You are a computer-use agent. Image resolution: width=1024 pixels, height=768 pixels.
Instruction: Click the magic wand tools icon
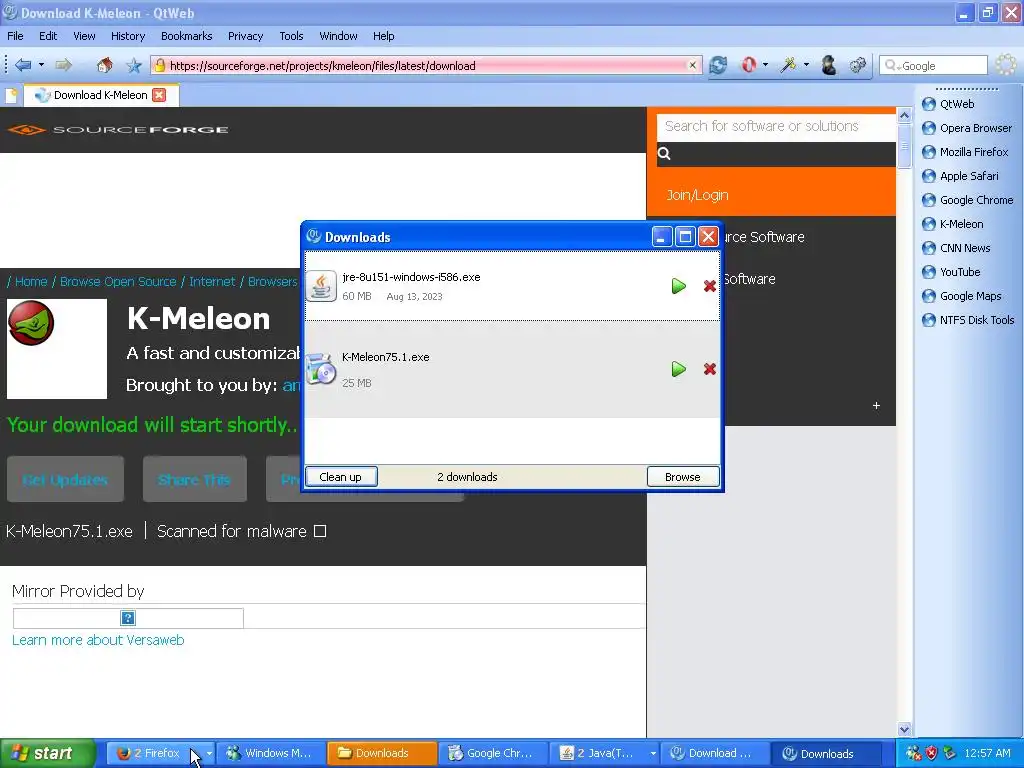click(x=788, y=65)
